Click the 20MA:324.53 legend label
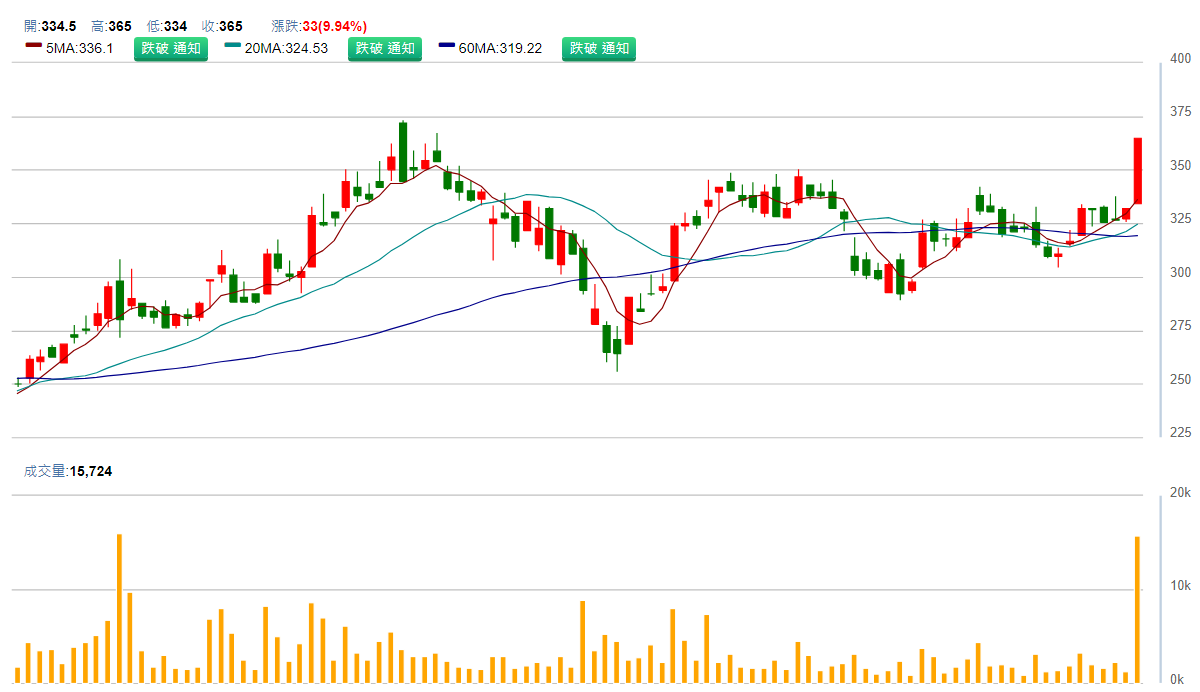Viewport: 1200px width, 692px height. click(286, 48)
